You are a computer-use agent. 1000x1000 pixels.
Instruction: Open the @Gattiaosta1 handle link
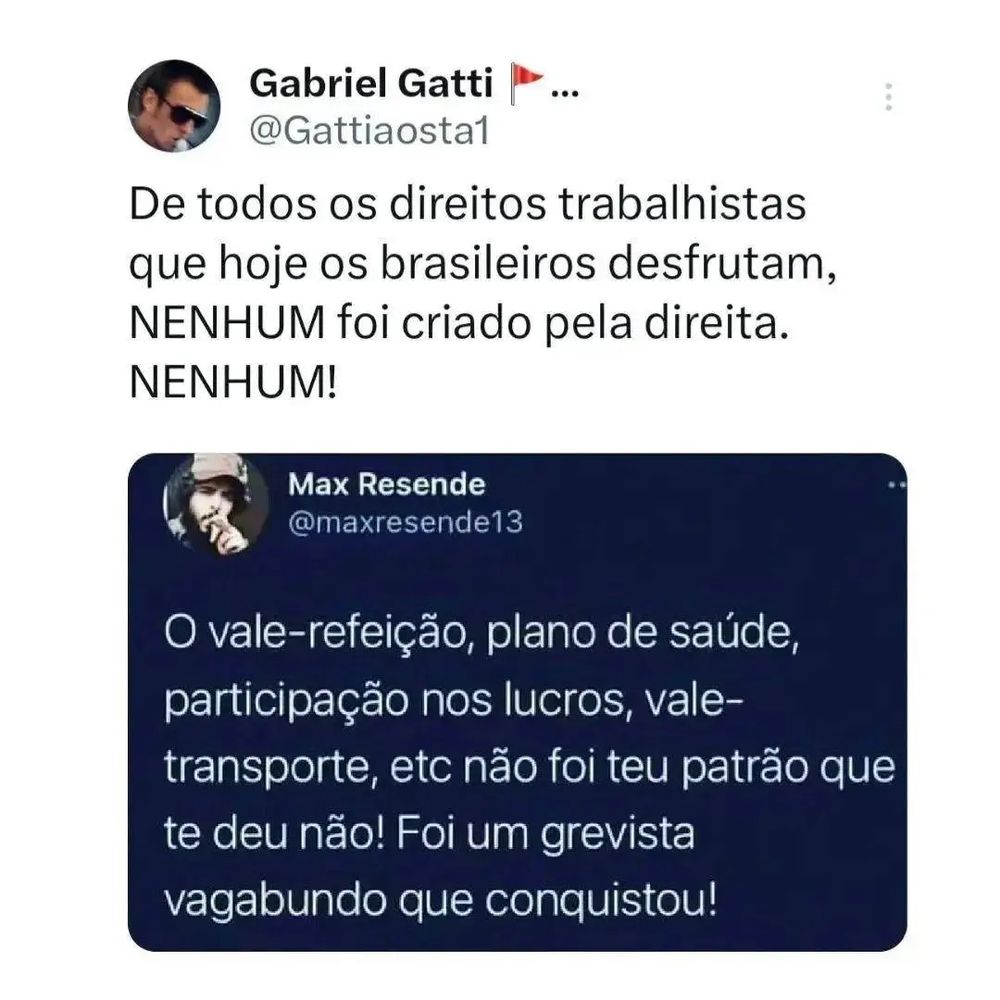pyautogui.click(x=369, y=131)
